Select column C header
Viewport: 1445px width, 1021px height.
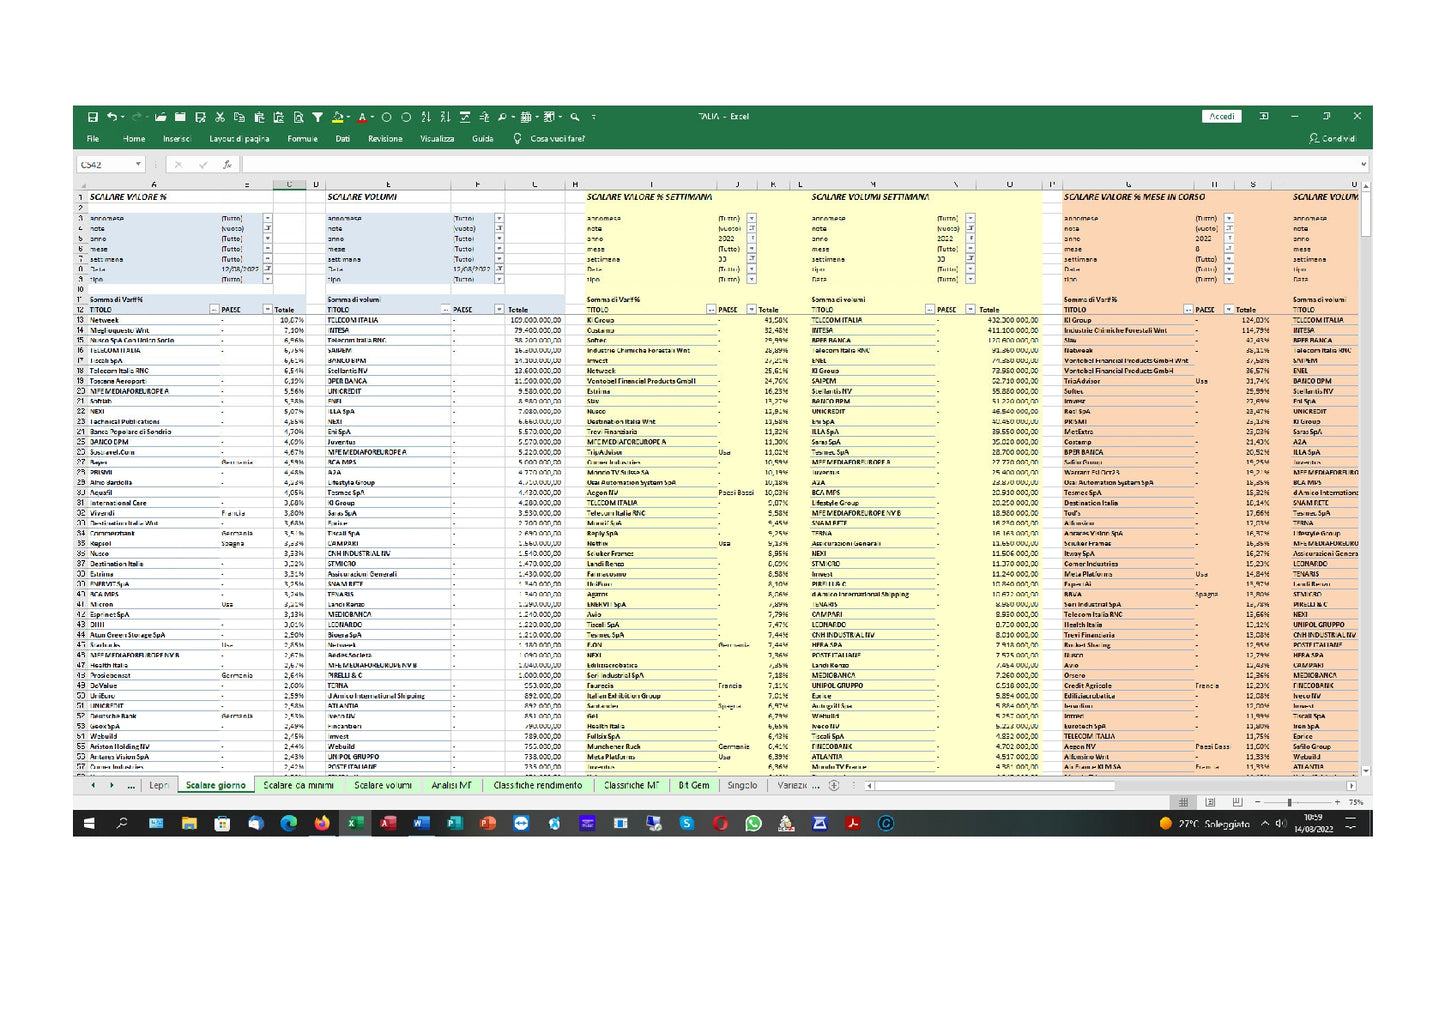[x=289, y=185]
